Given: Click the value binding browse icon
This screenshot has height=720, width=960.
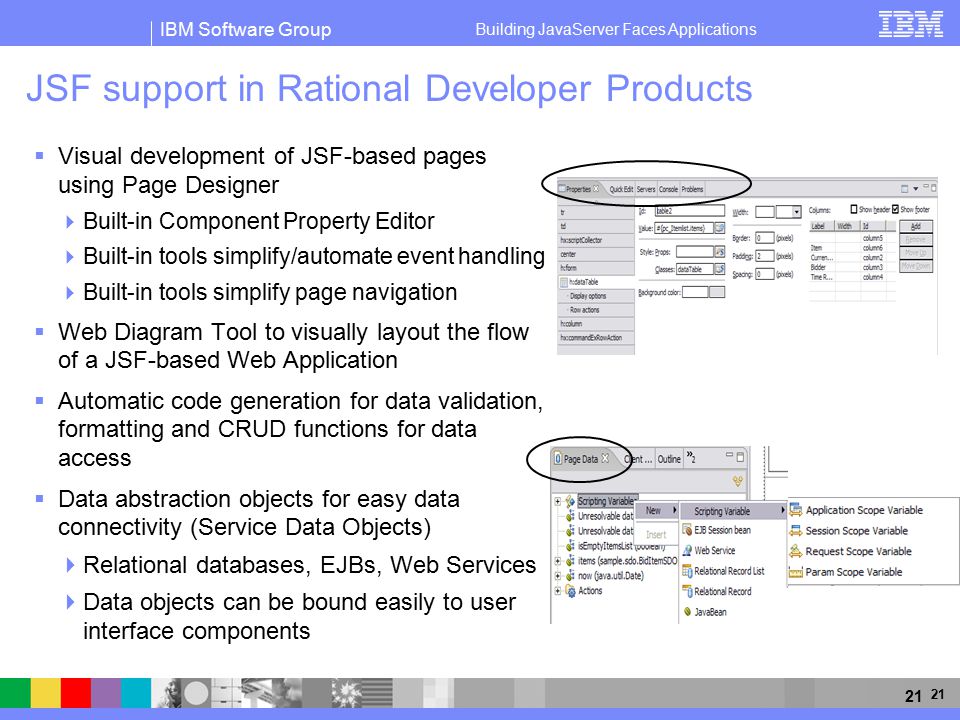Looking at the screenshot, I should point(720,228).
